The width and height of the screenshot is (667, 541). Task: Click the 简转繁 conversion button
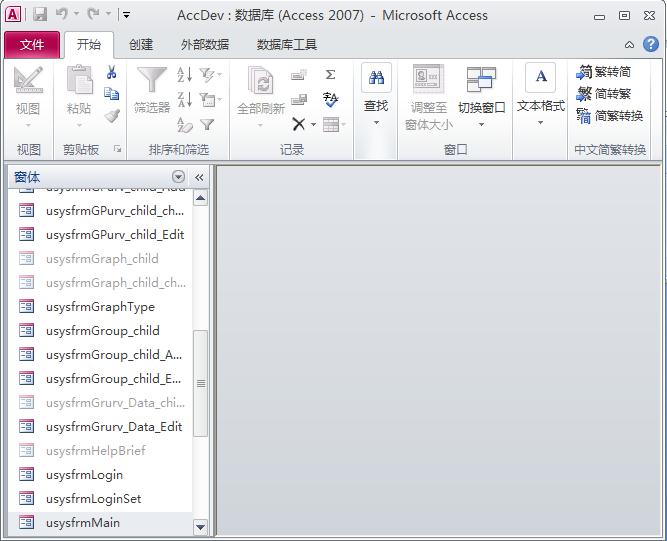coord(604,94)
